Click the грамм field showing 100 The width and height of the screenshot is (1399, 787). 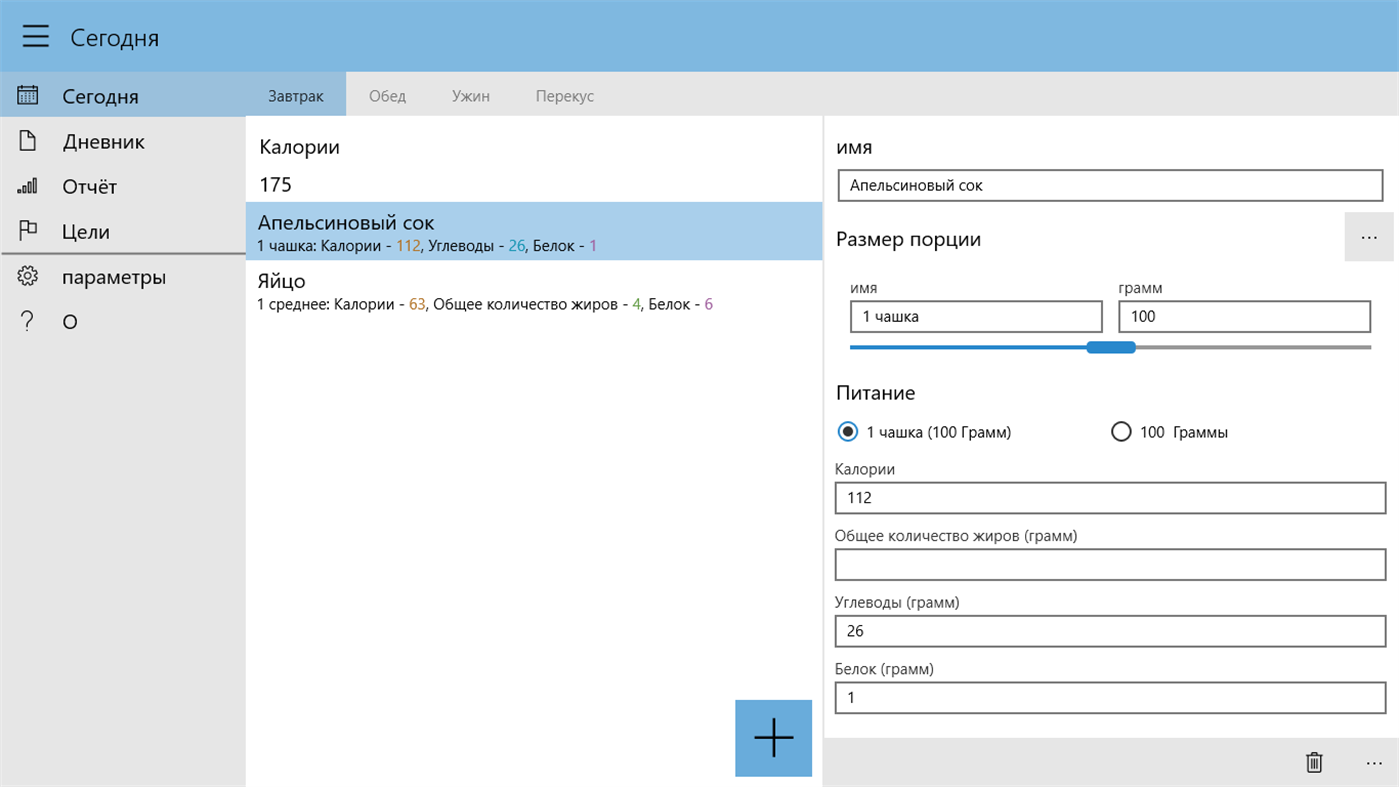point(1244,316)
